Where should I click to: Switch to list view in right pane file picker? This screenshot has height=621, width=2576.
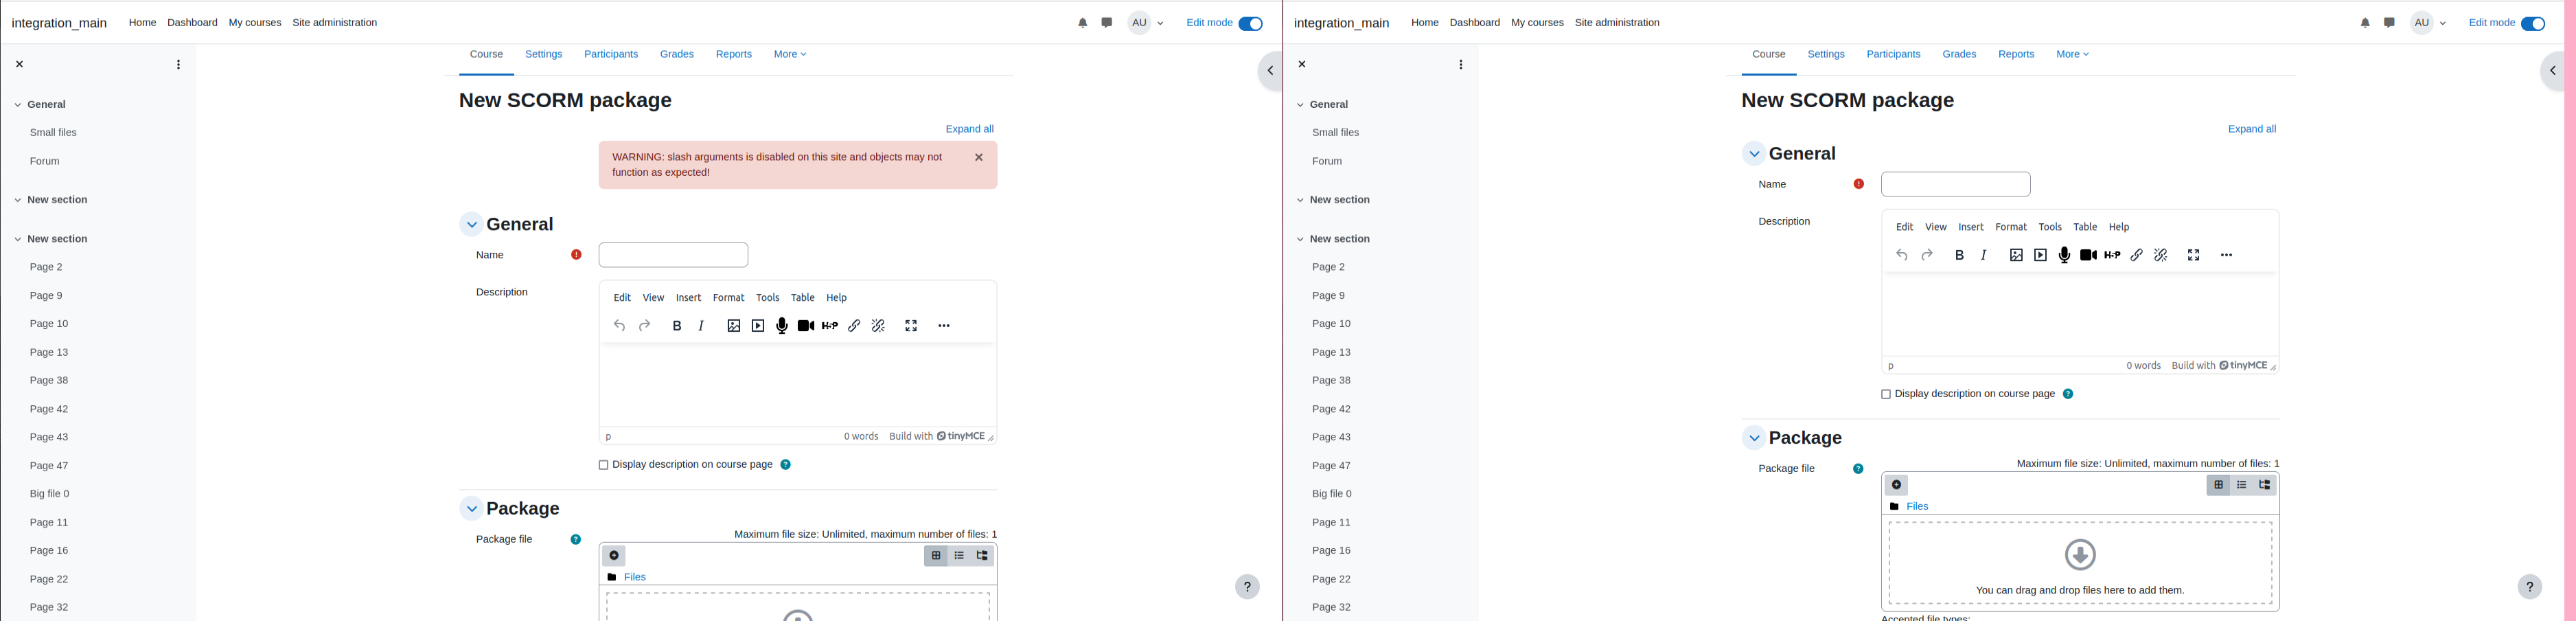[2242, 485]
